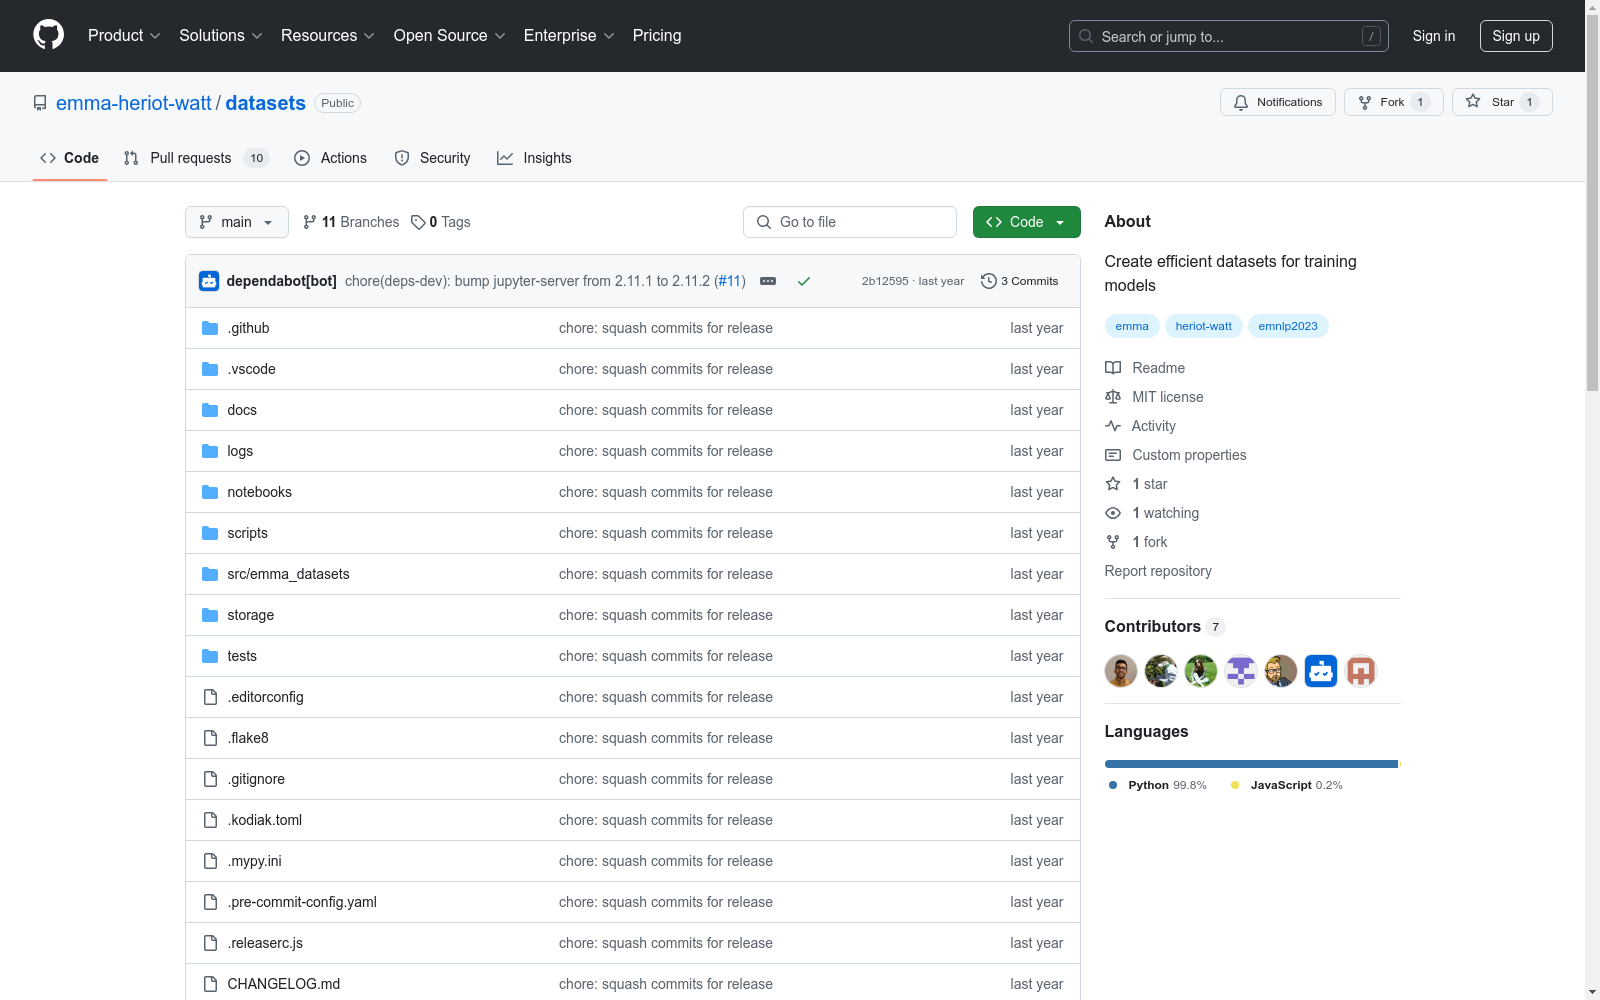Click the storage folder icon
The height and width of the screenshot is (1000, 1600).
(210, 615)
